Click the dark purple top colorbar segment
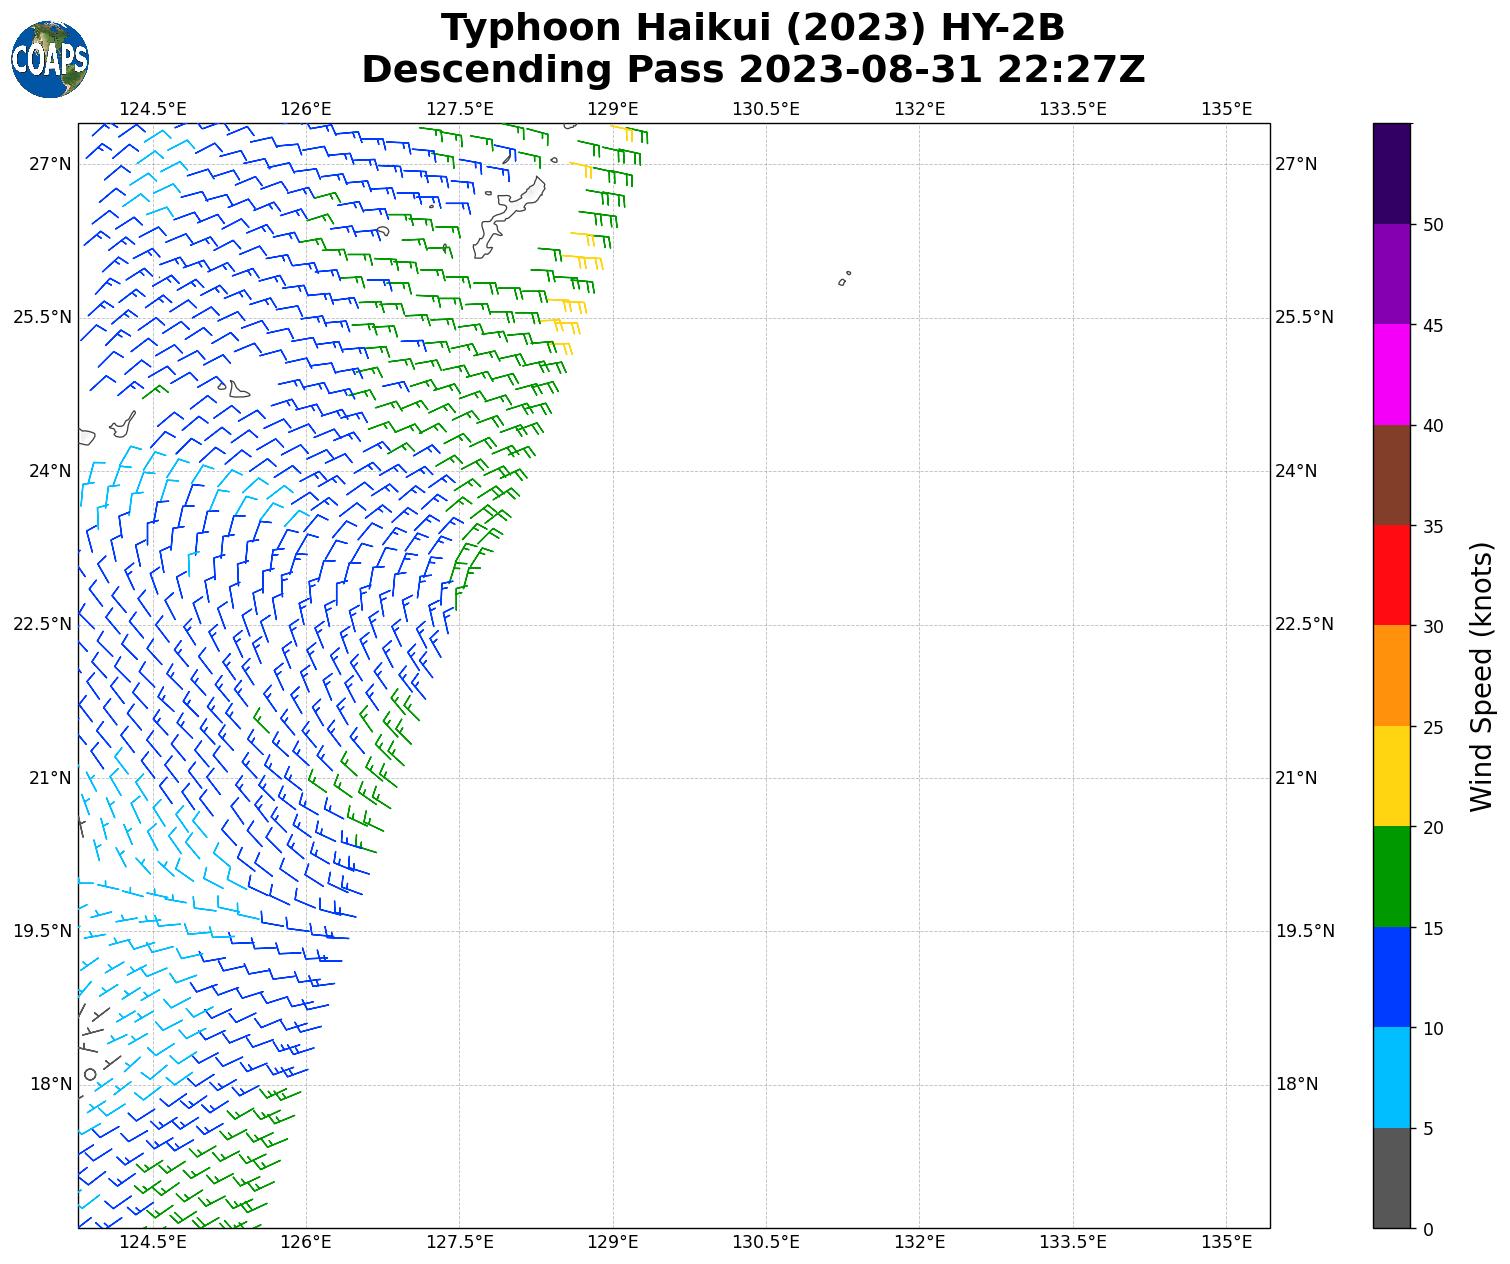This screenshot has width=1510, height=1264. [x=1391, y=173]
